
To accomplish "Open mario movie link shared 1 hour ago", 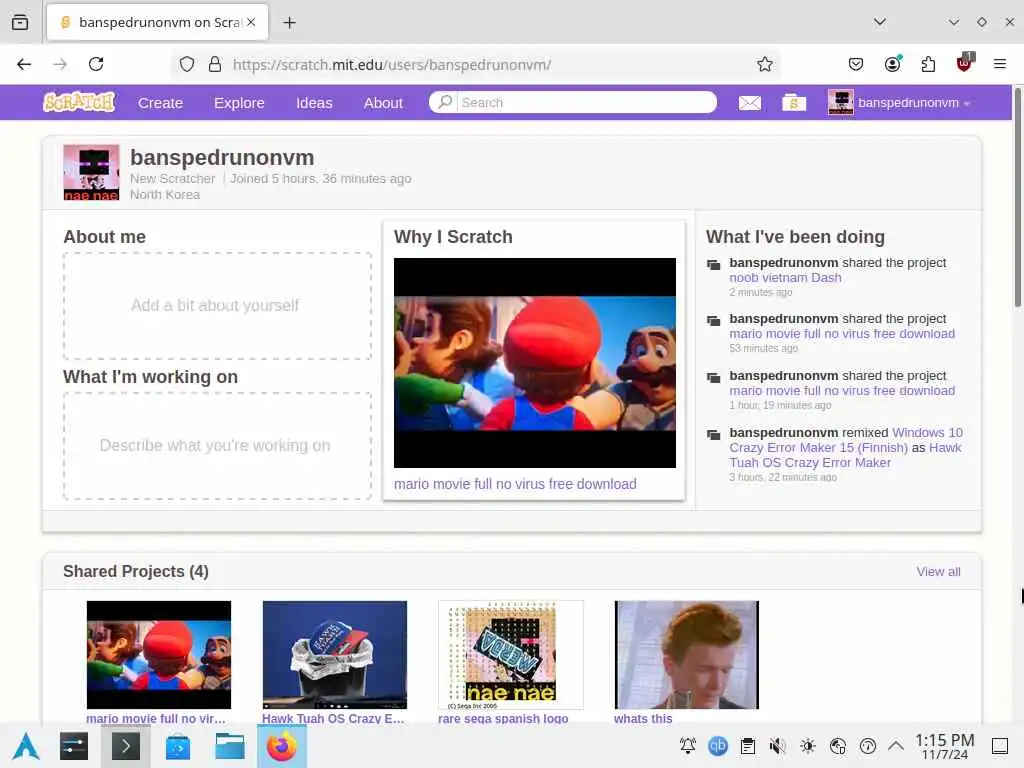I will 842,391.
